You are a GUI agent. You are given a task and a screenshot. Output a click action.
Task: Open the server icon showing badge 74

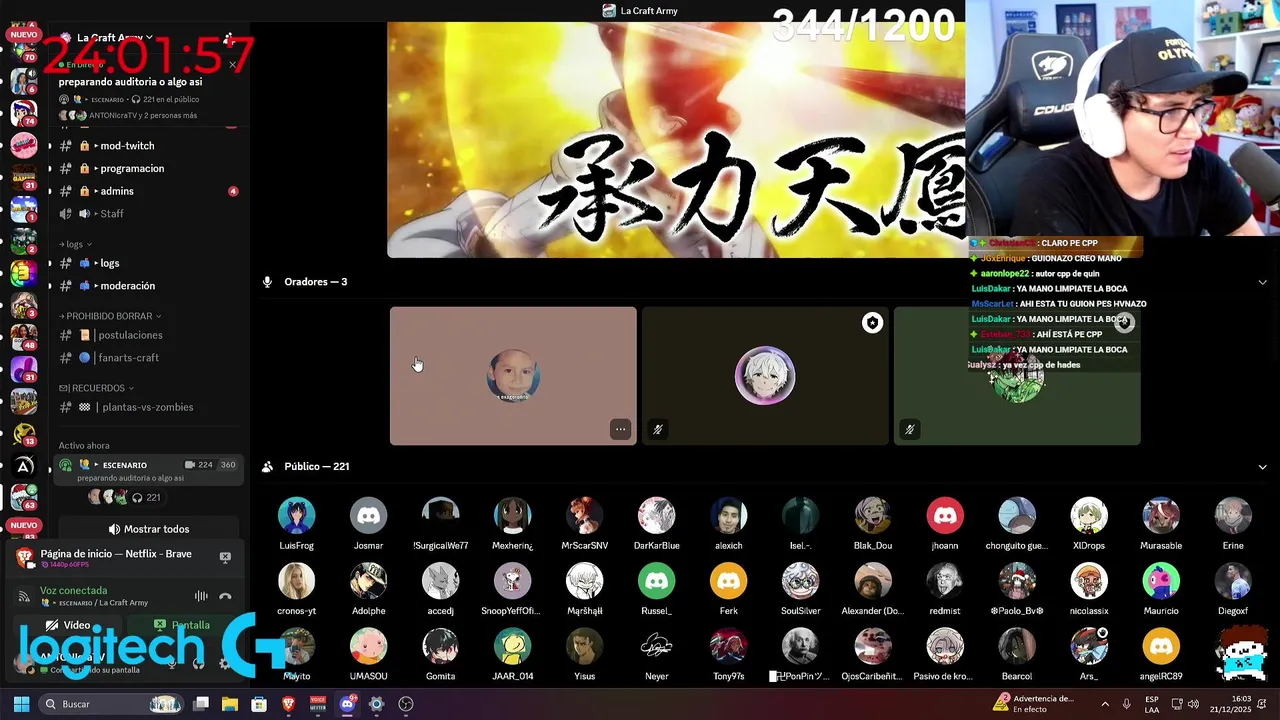(x=23, y=112)
